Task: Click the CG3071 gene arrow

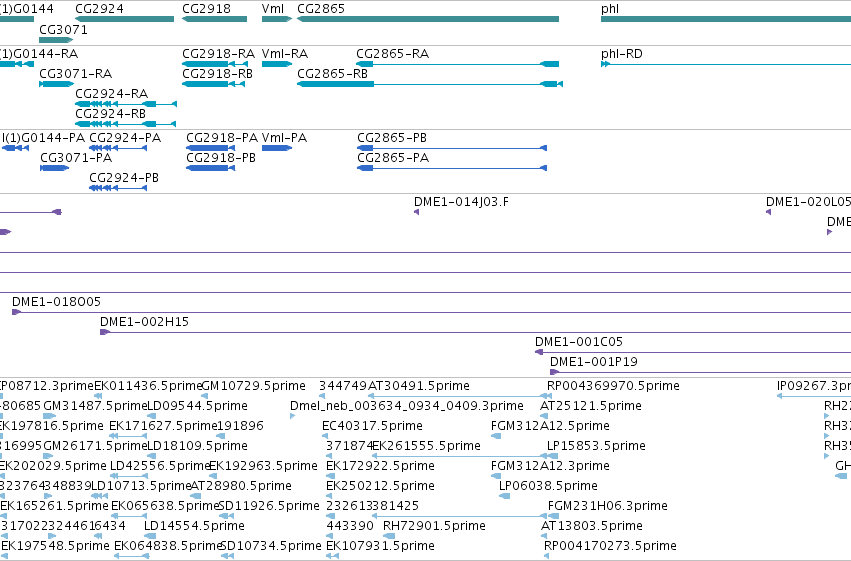Action: pos(56,40)
